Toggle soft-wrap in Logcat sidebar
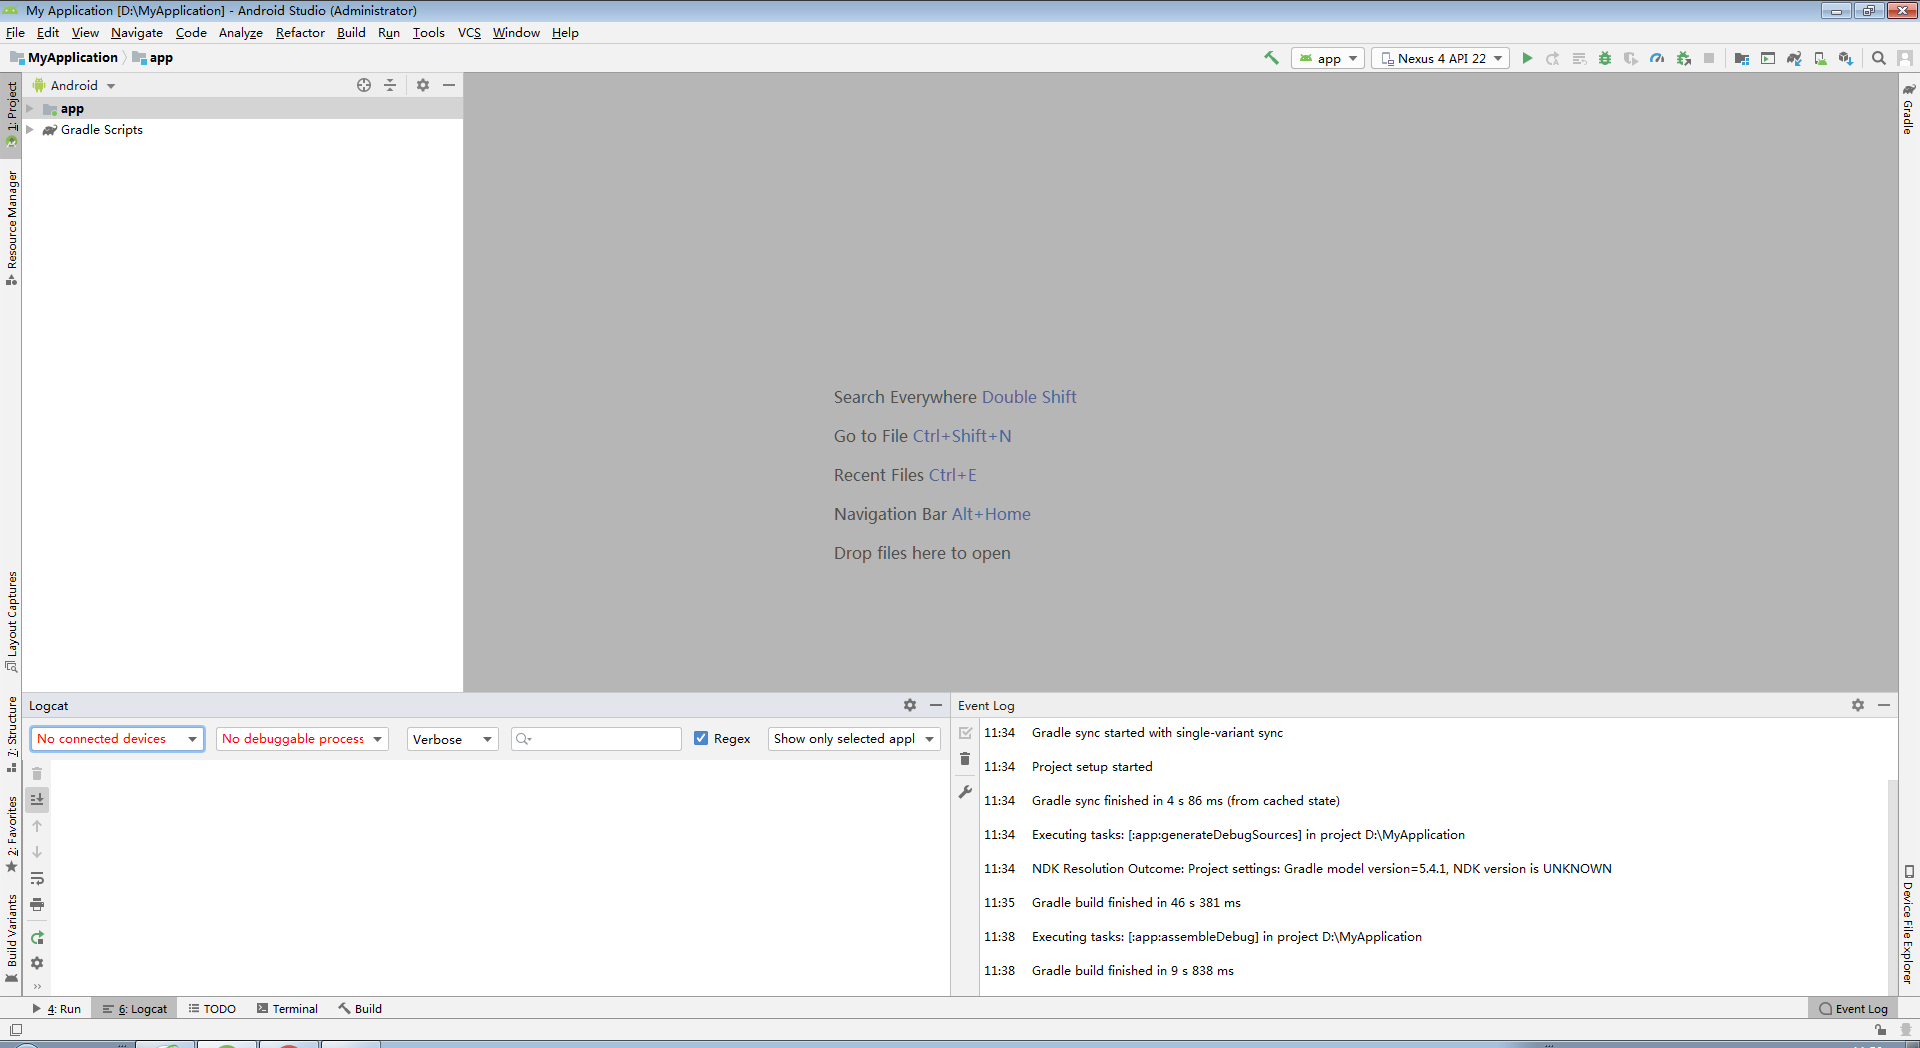The image size is (1920, 1048). 37,878
